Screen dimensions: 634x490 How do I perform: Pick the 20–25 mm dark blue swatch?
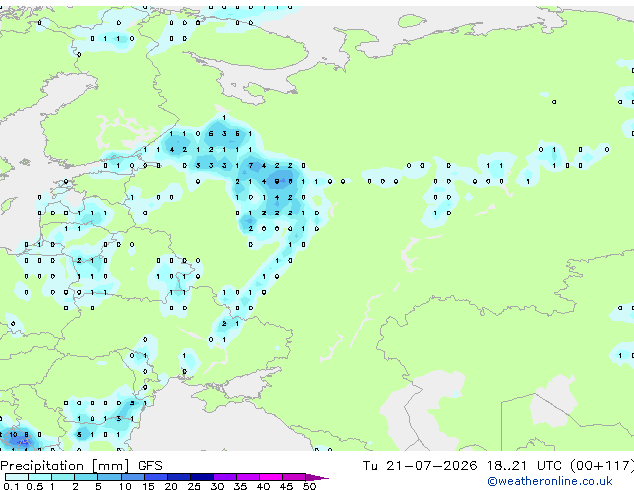tap(179, 477)
